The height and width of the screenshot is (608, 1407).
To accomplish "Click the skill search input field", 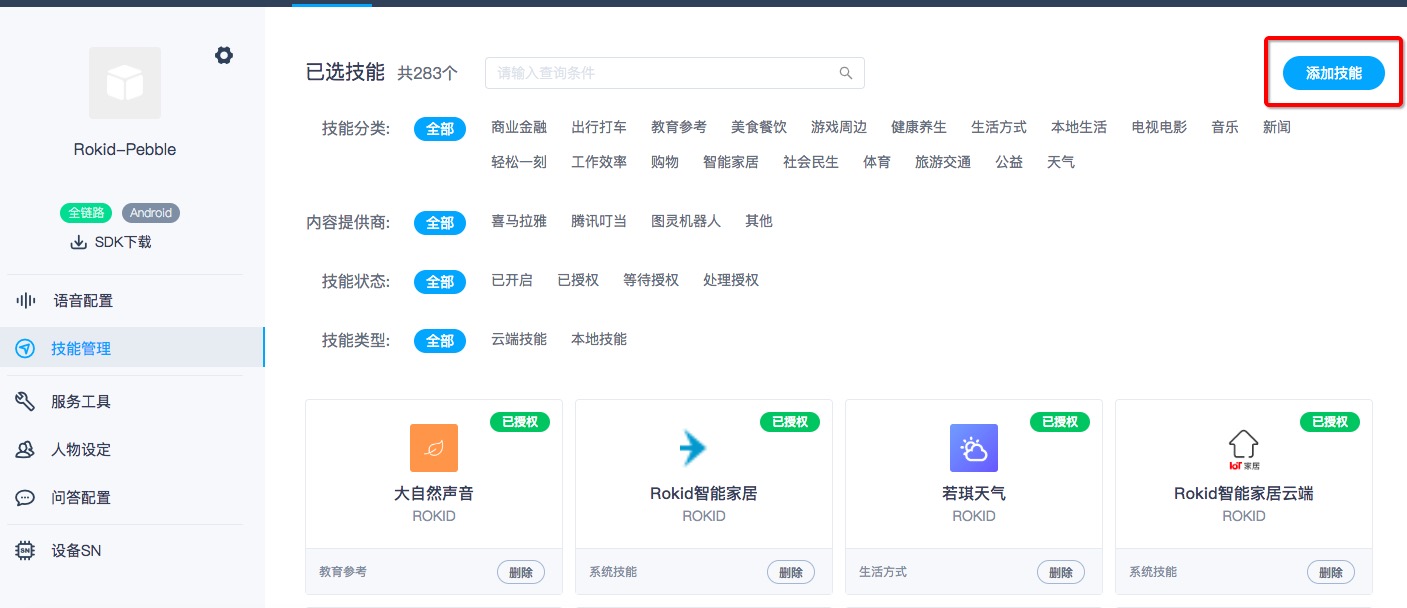I will [675, 73].
